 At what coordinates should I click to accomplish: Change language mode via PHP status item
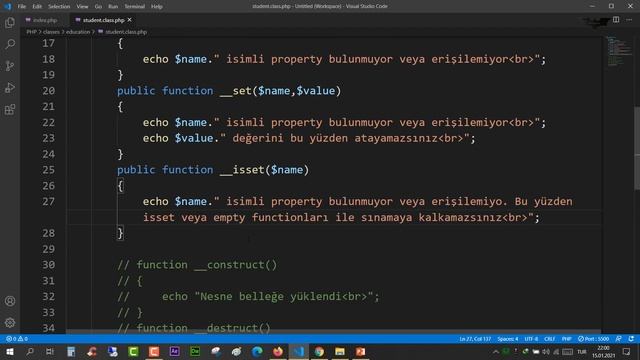pos(567,339)
